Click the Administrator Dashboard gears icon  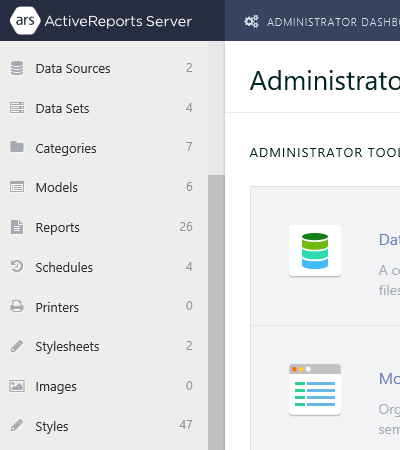click(x=251, y=22)
